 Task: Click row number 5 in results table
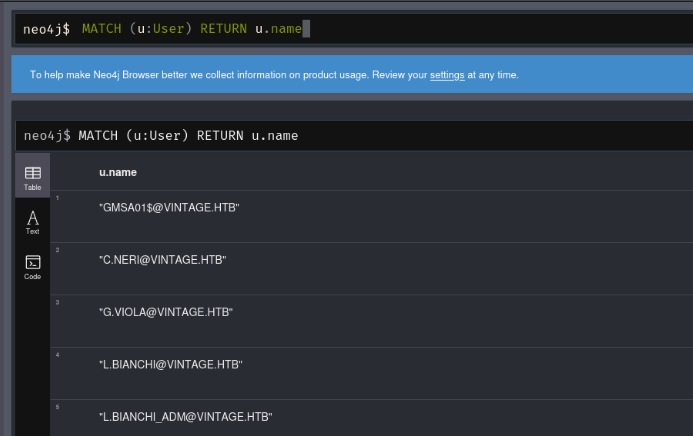58,406
